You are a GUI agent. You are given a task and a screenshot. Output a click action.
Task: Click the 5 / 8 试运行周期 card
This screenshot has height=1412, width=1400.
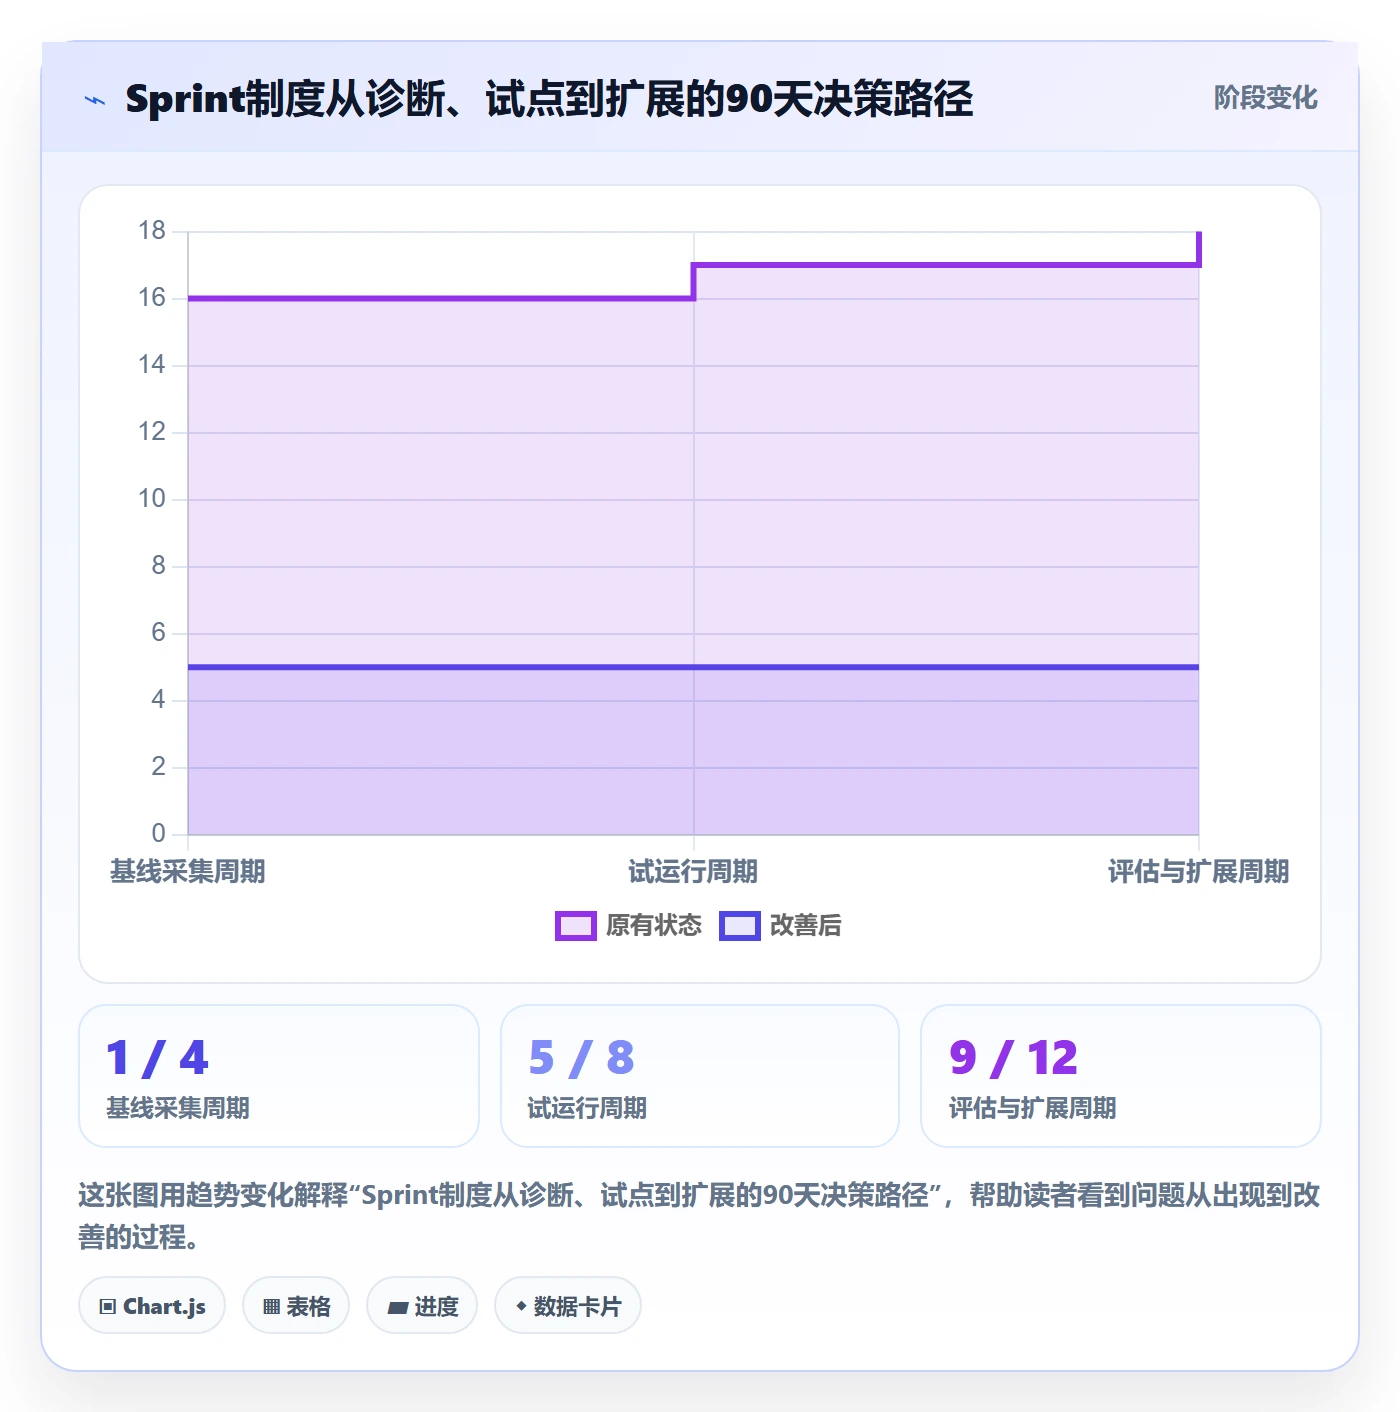point(700,1076)
